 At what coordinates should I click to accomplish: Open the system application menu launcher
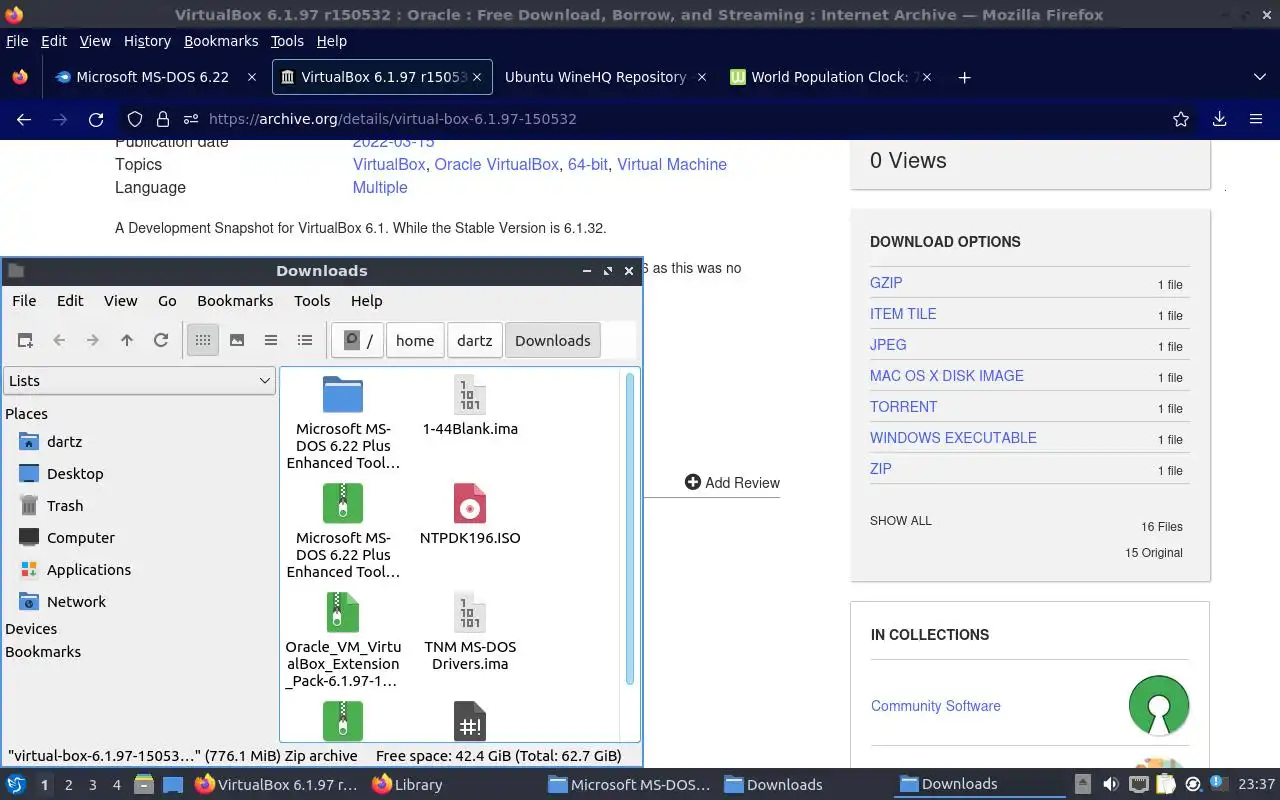[16, 784]
